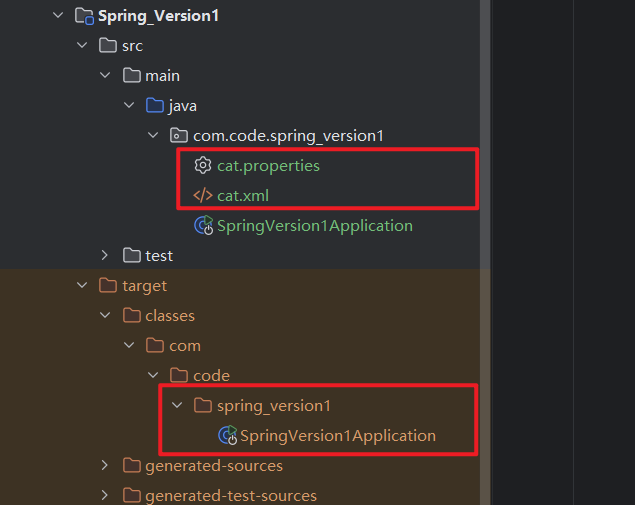
Task: Select the src folder label
Action: tap(132, 46)
